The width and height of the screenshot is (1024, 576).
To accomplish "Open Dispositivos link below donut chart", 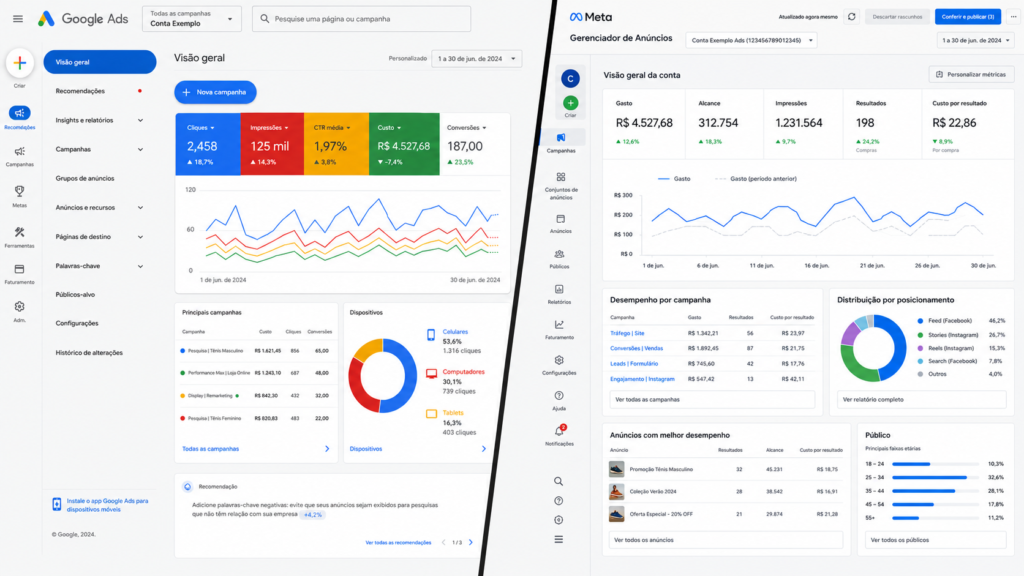I will click(366, 449).
